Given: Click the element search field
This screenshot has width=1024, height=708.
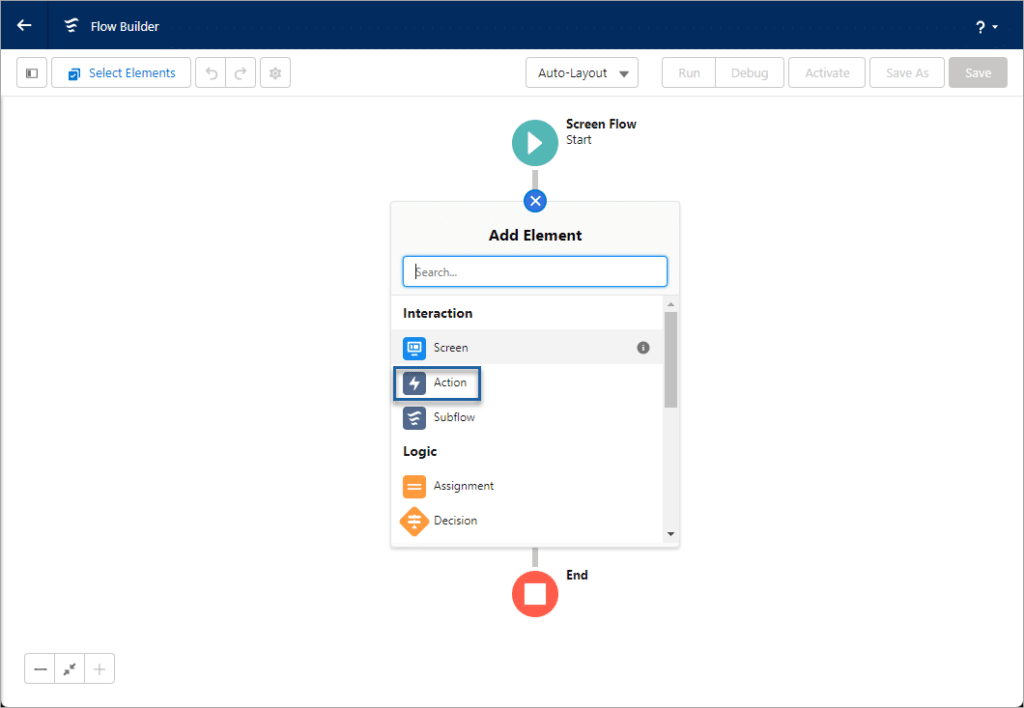Looking at the screenshot, I should pos(535,271).
